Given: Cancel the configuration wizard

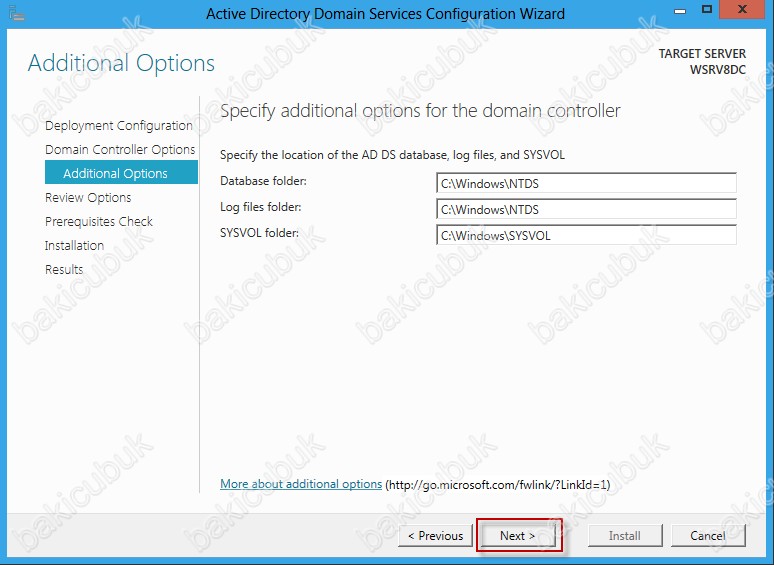Looking at the screenshot, I should [x=708, y=535].
